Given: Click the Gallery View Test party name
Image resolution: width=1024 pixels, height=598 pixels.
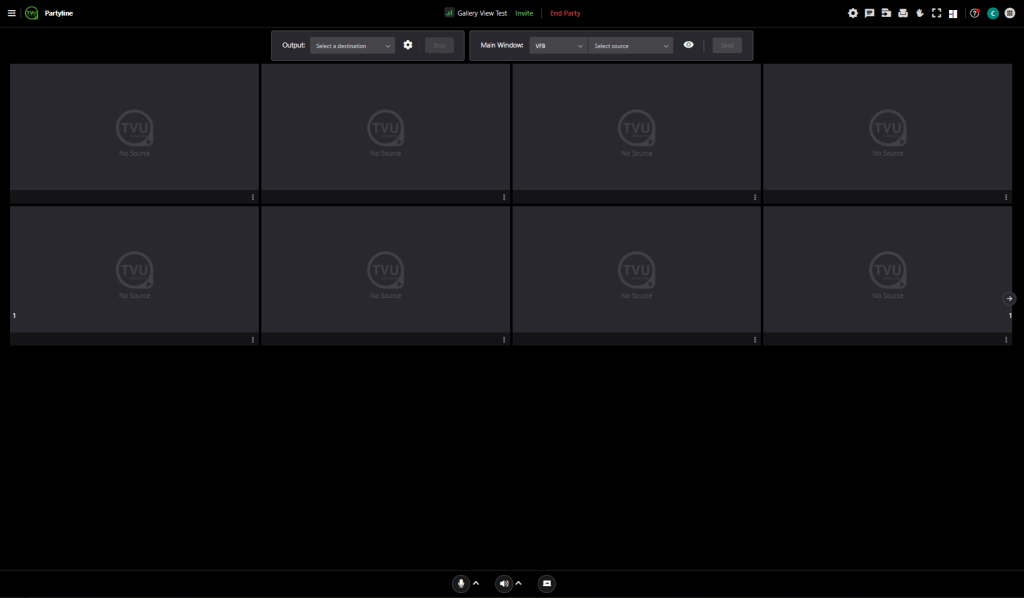Looking at the screenshot, I should click(482, 13).
